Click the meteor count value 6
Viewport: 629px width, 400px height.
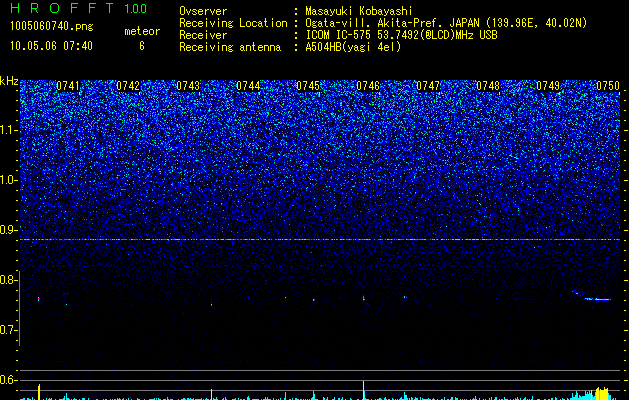pos(142,46)
